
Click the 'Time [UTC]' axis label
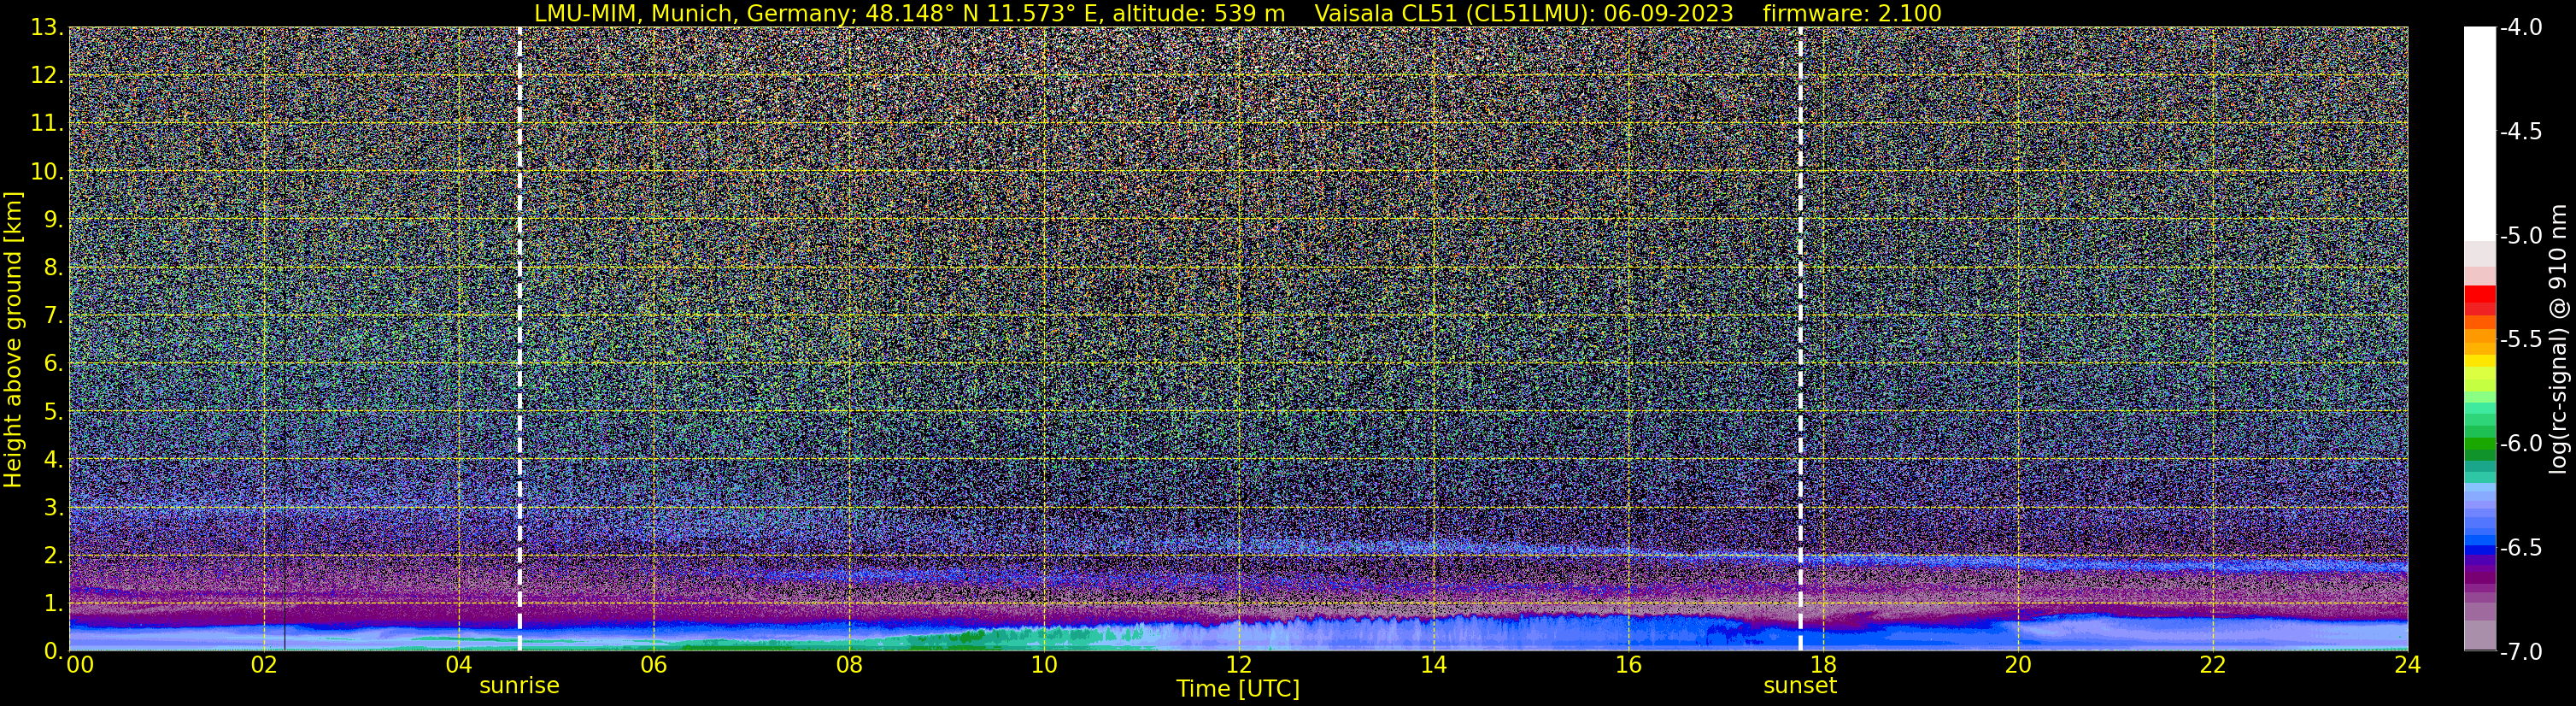1238,688
